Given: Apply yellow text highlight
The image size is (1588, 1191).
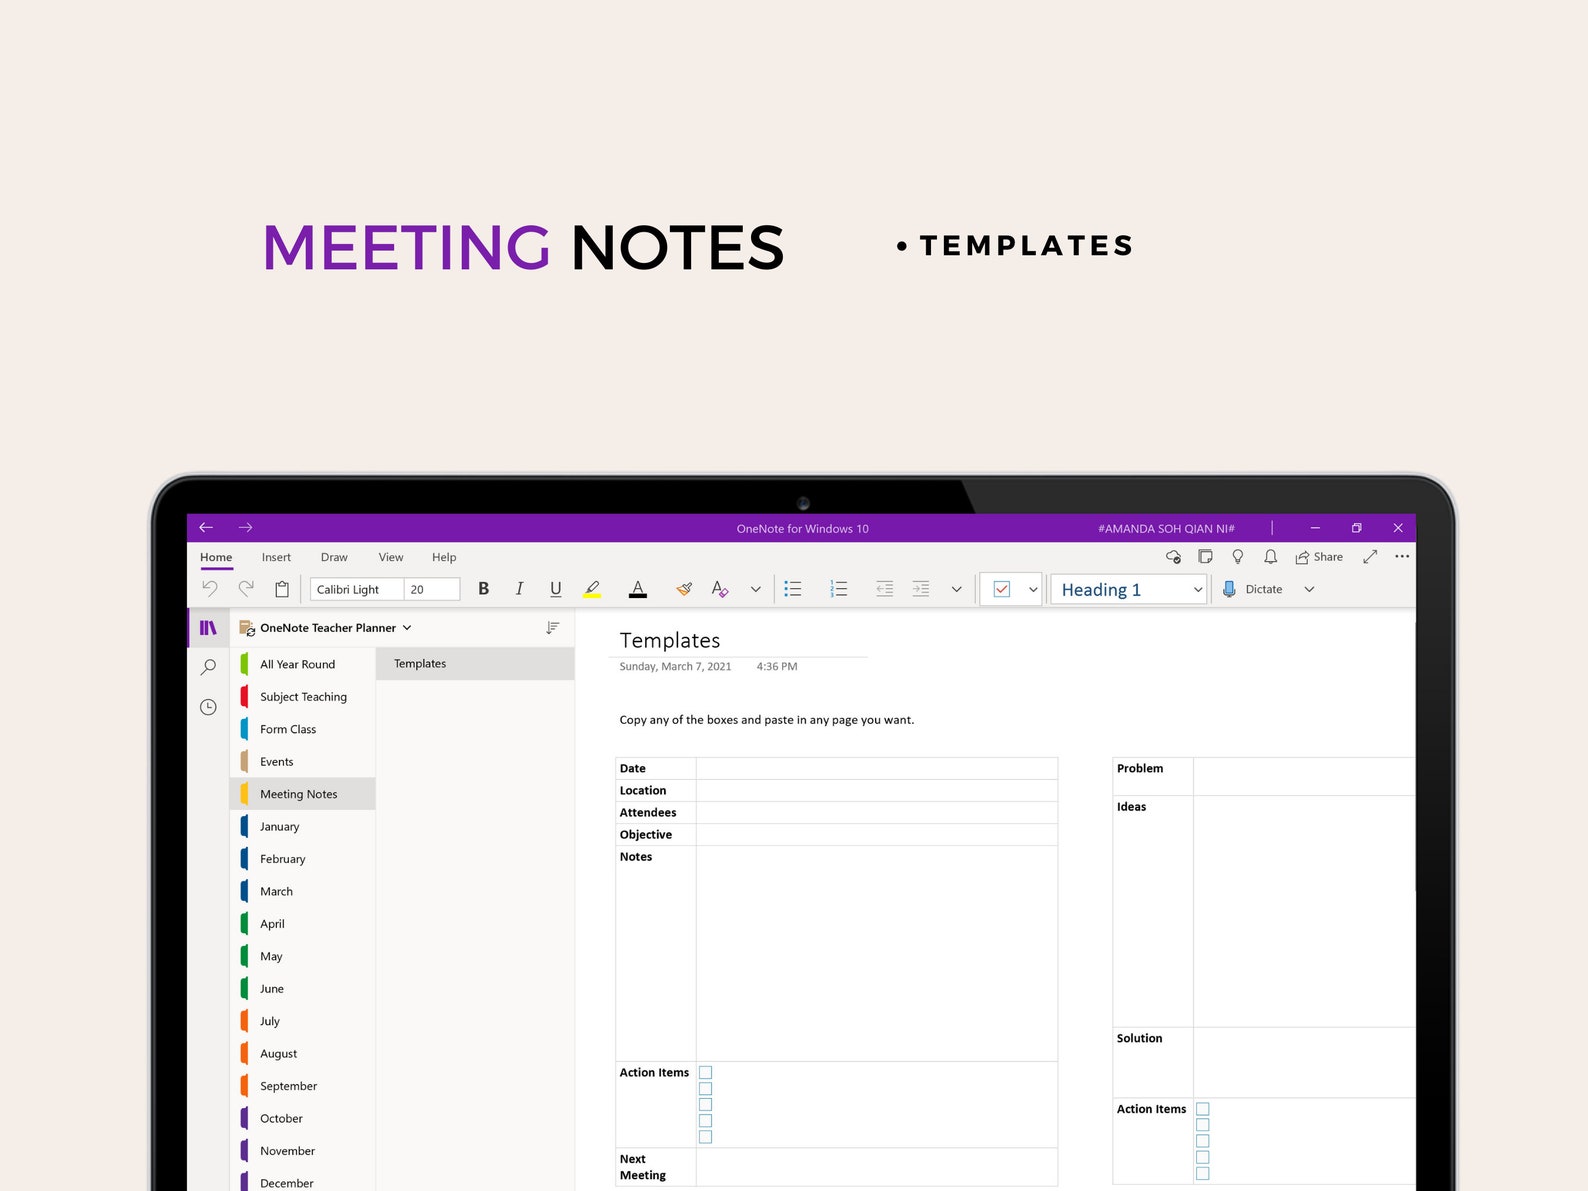Looking at the screenshot, I should click(592, 589).
